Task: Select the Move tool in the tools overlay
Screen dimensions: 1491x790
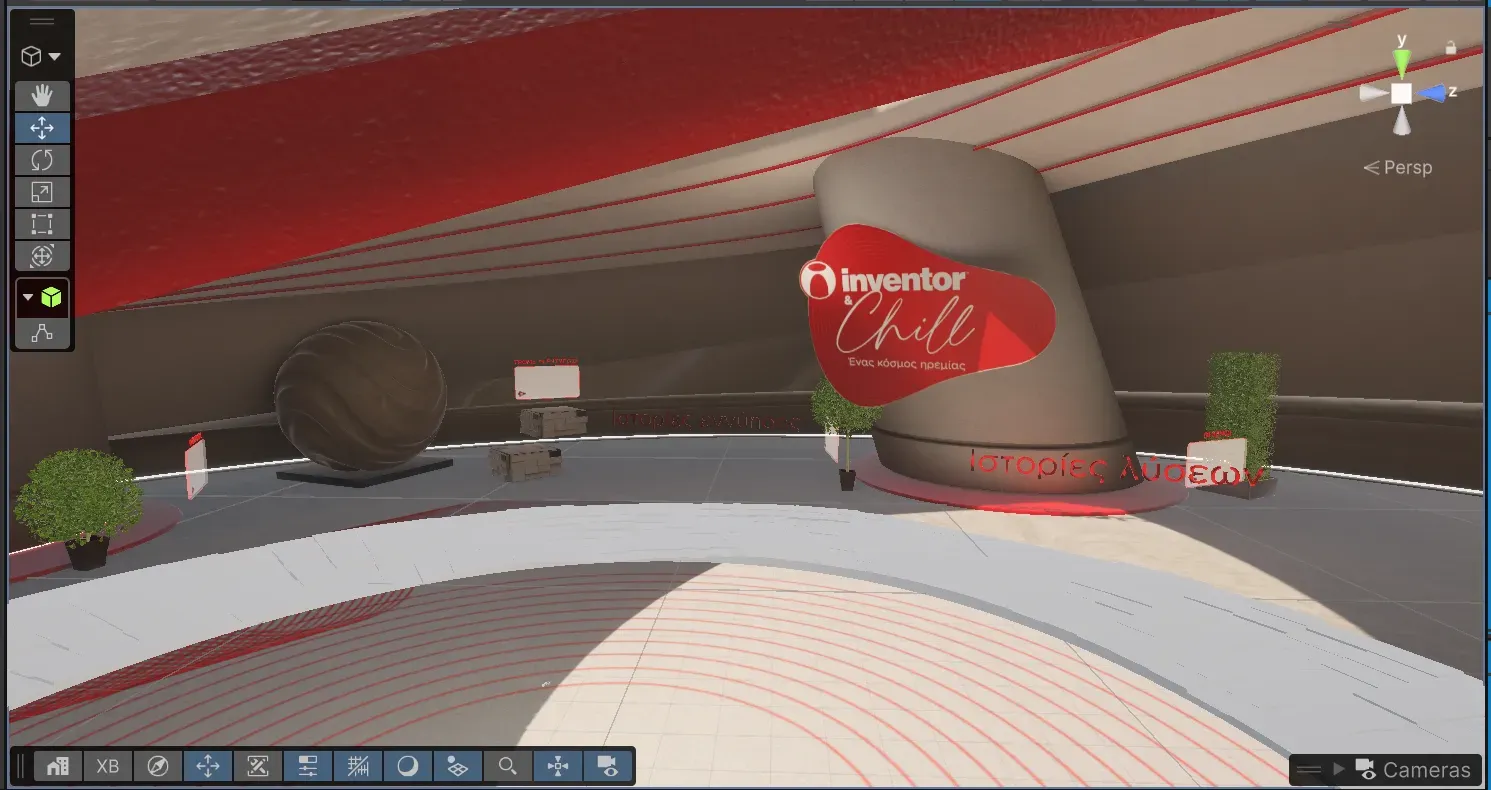Action: 42,128
